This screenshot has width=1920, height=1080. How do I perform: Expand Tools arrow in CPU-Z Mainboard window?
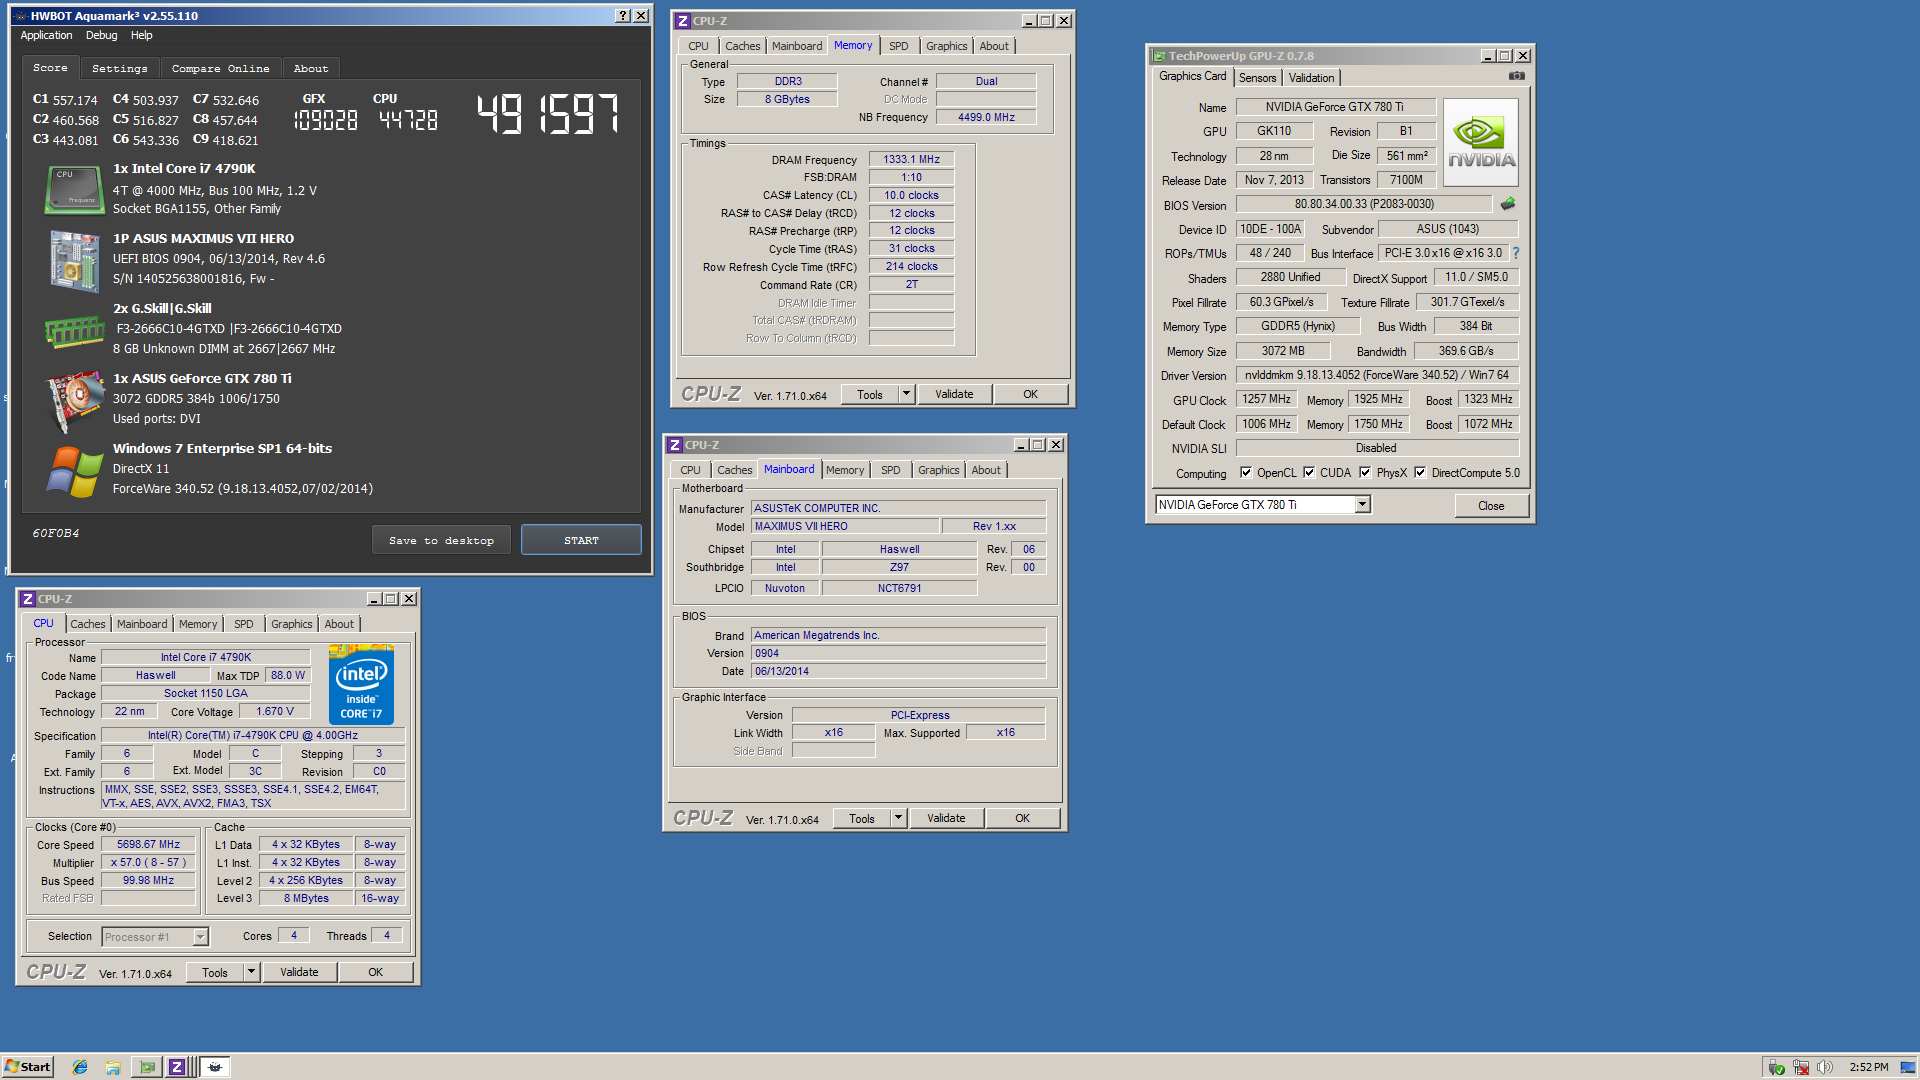click(898, 818)
